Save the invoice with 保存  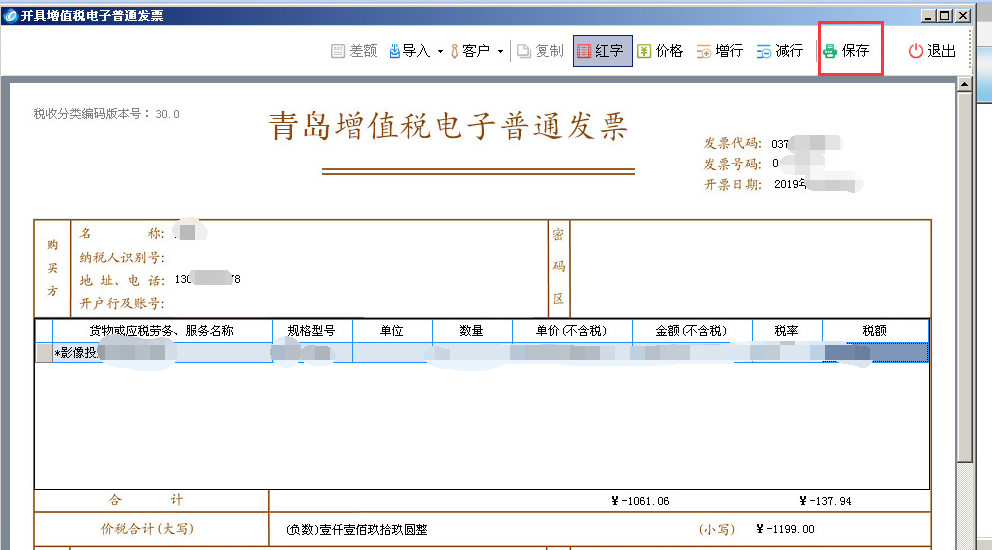click(846, 51)
